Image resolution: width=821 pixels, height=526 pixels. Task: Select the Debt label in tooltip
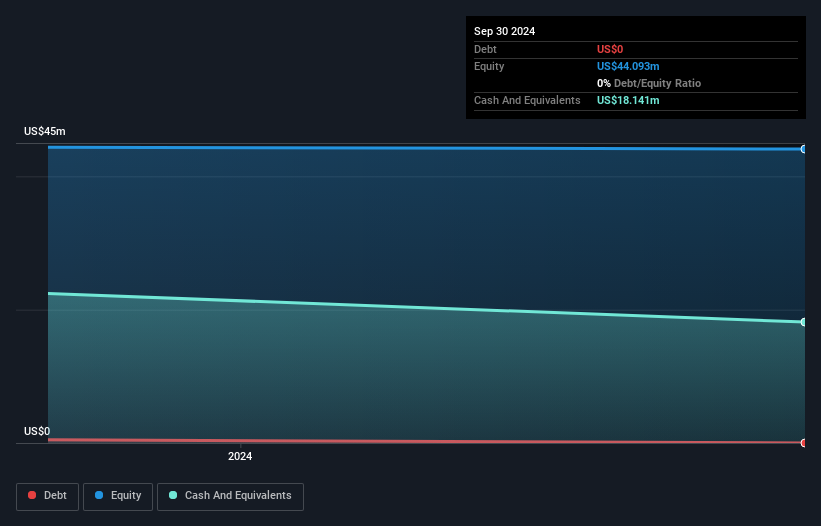(x=485, y=49)
